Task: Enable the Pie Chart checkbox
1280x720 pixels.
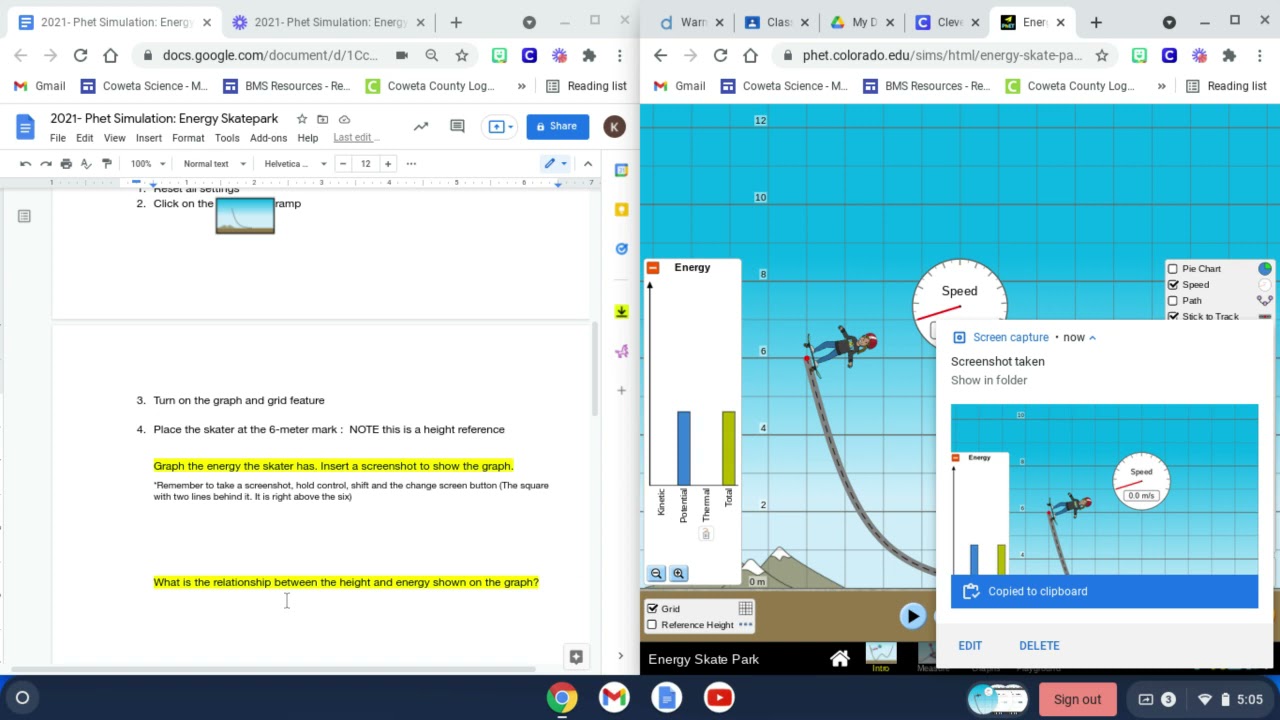Action: 1173,269
